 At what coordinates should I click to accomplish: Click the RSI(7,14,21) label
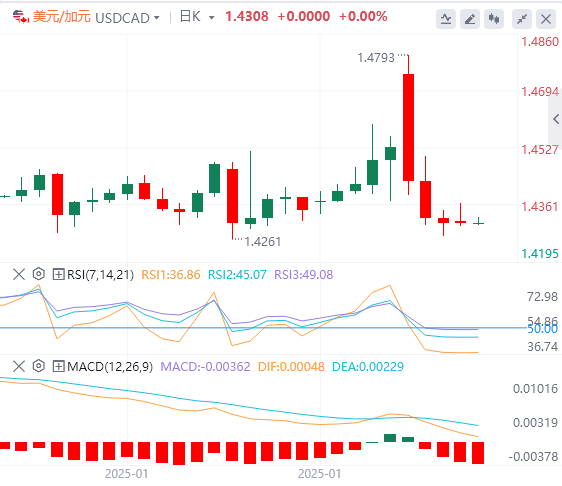tap(100, 275)
